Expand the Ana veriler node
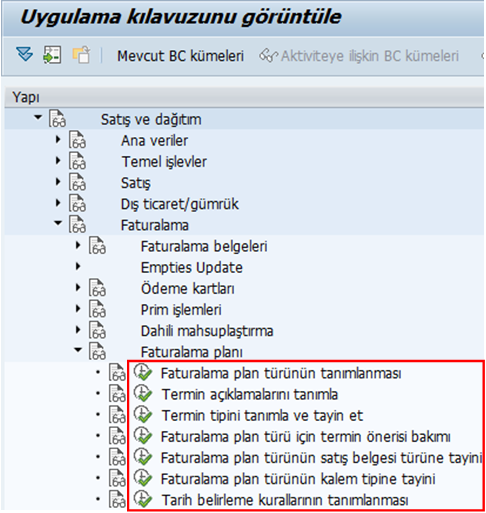The width and height of the screenshot is (486, 513). (58, 140)
